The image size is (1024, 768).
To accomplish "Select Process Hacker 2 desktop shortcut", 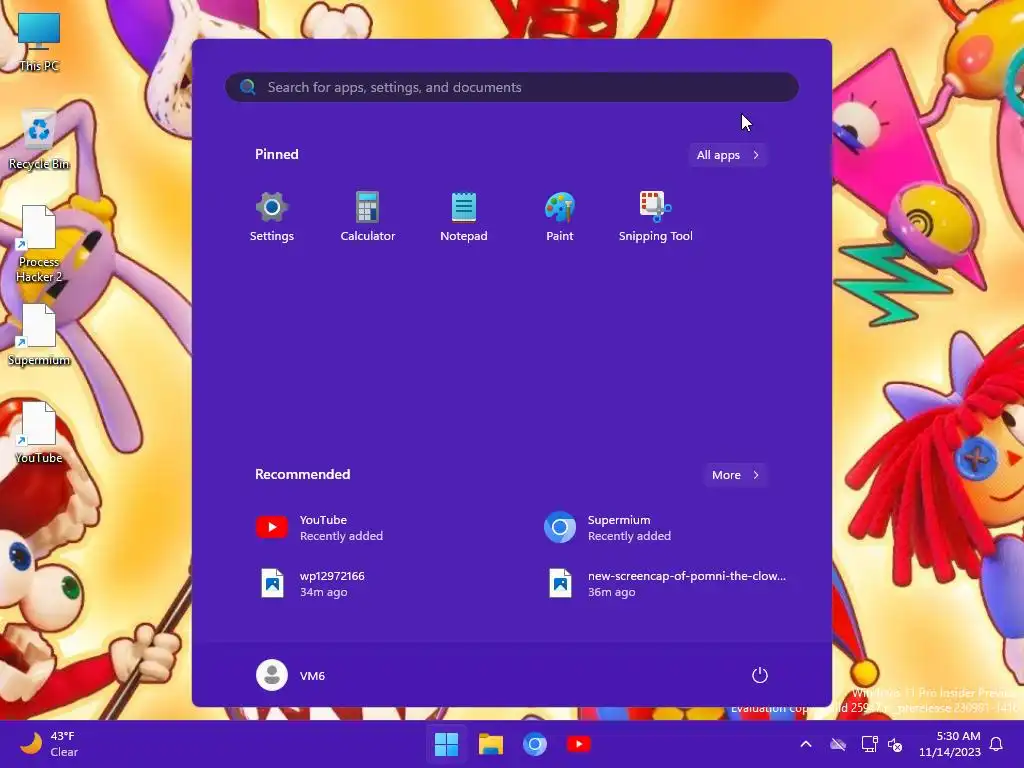I will tap(39, 244).
